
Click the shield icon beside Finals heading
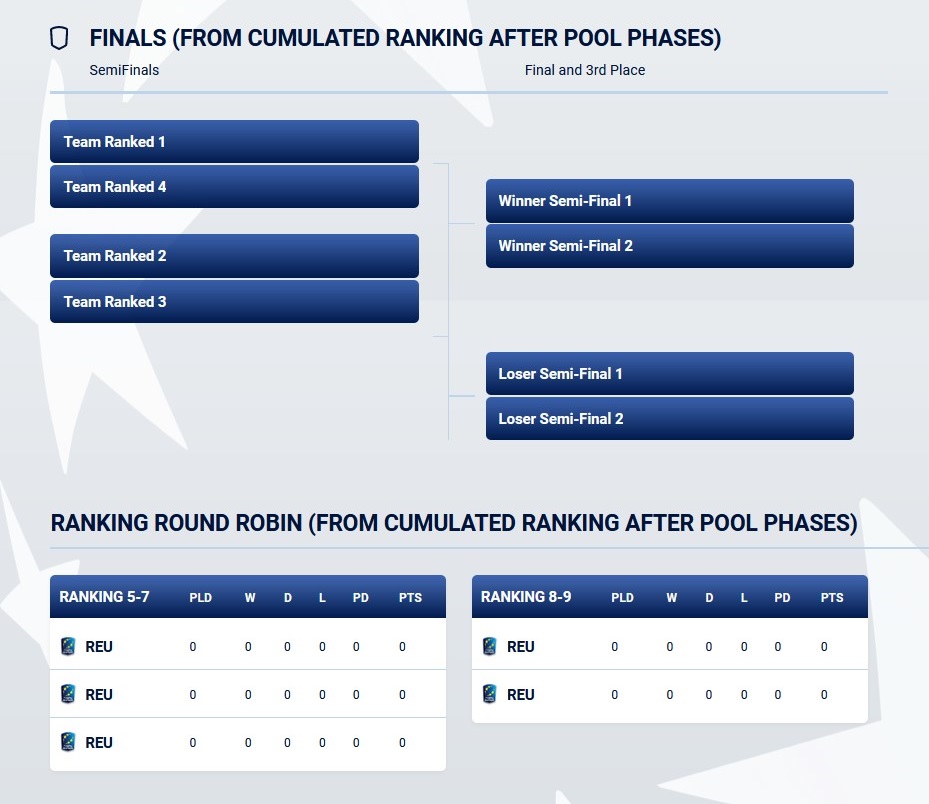point(59,38)
